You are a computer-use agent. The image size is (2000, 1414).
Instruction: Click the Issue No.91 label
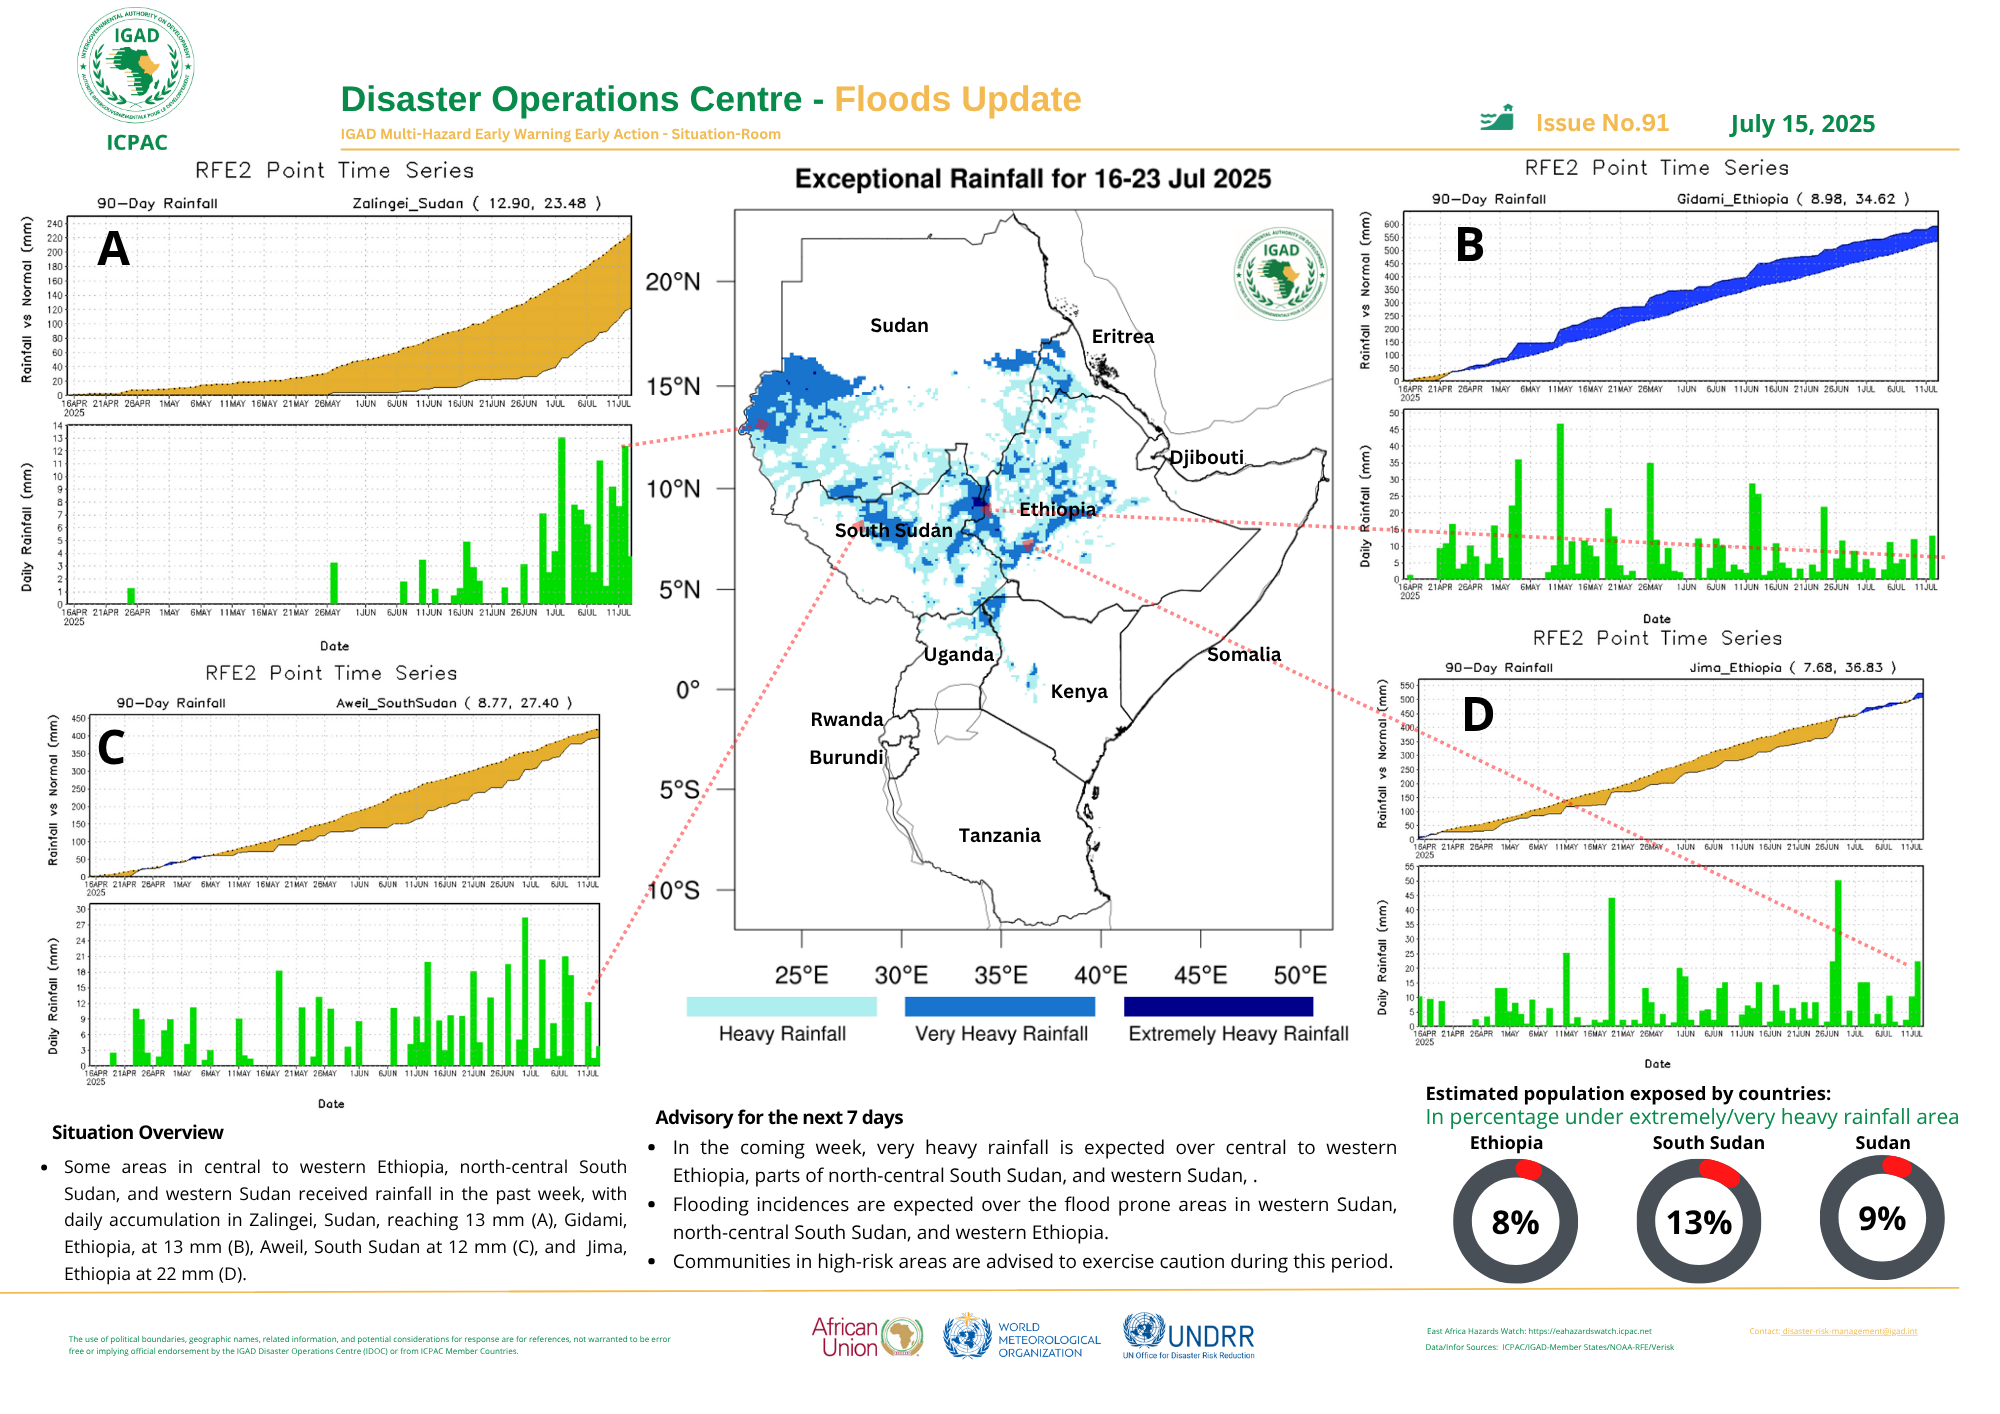coord(1602,123)
